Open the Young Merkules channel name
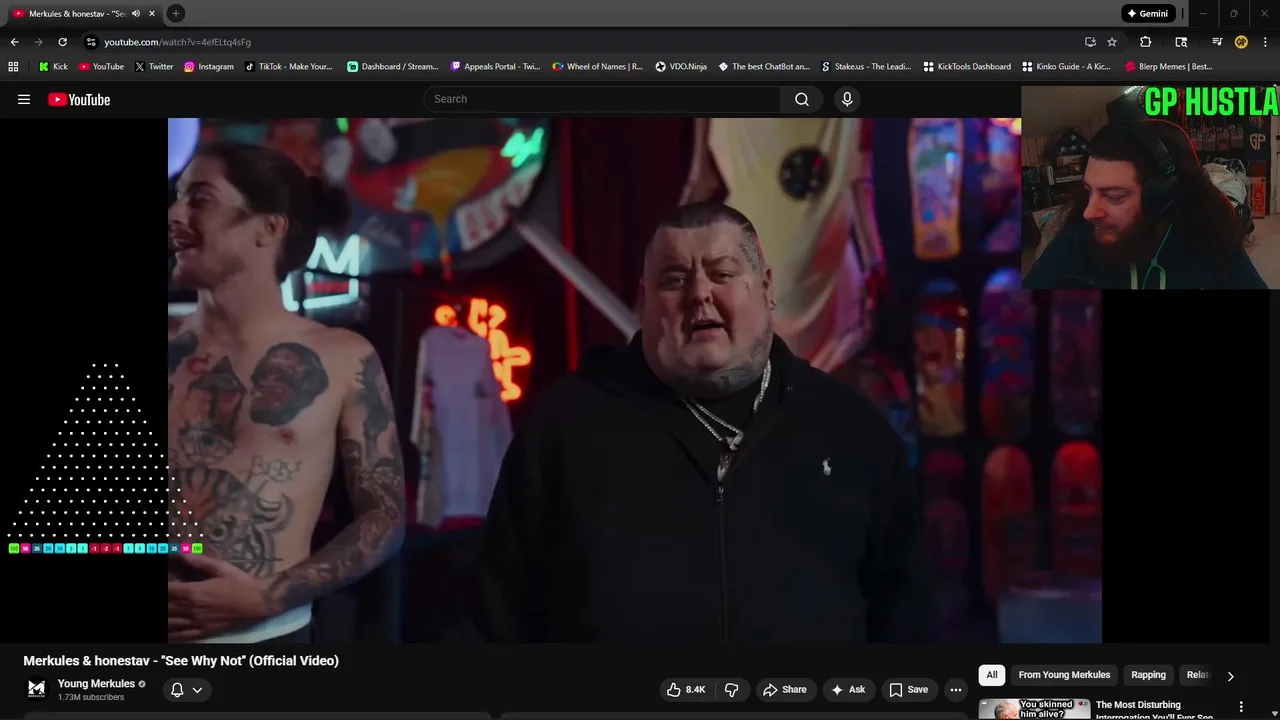 96,684
